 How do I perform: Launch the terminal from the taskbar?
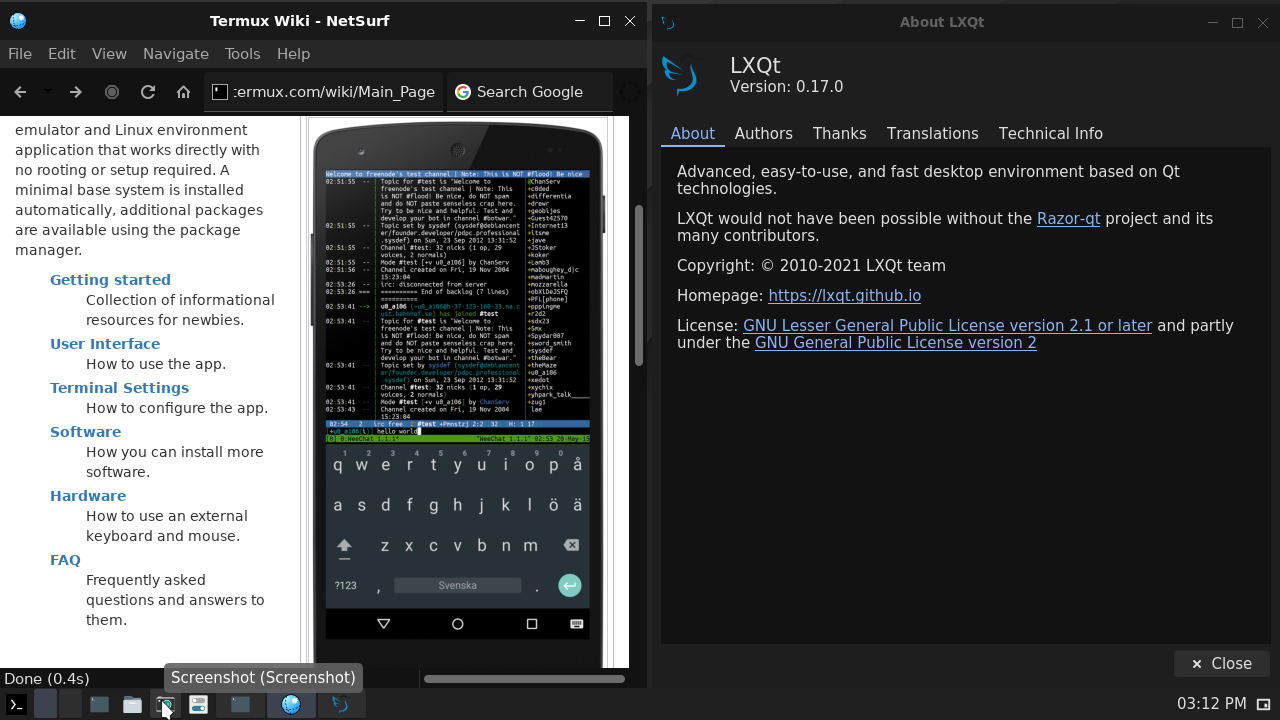[x=15, y=704]
